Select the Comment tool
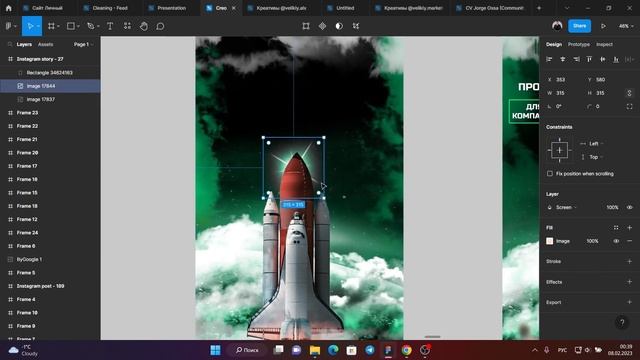 click(x=160, y=26)
